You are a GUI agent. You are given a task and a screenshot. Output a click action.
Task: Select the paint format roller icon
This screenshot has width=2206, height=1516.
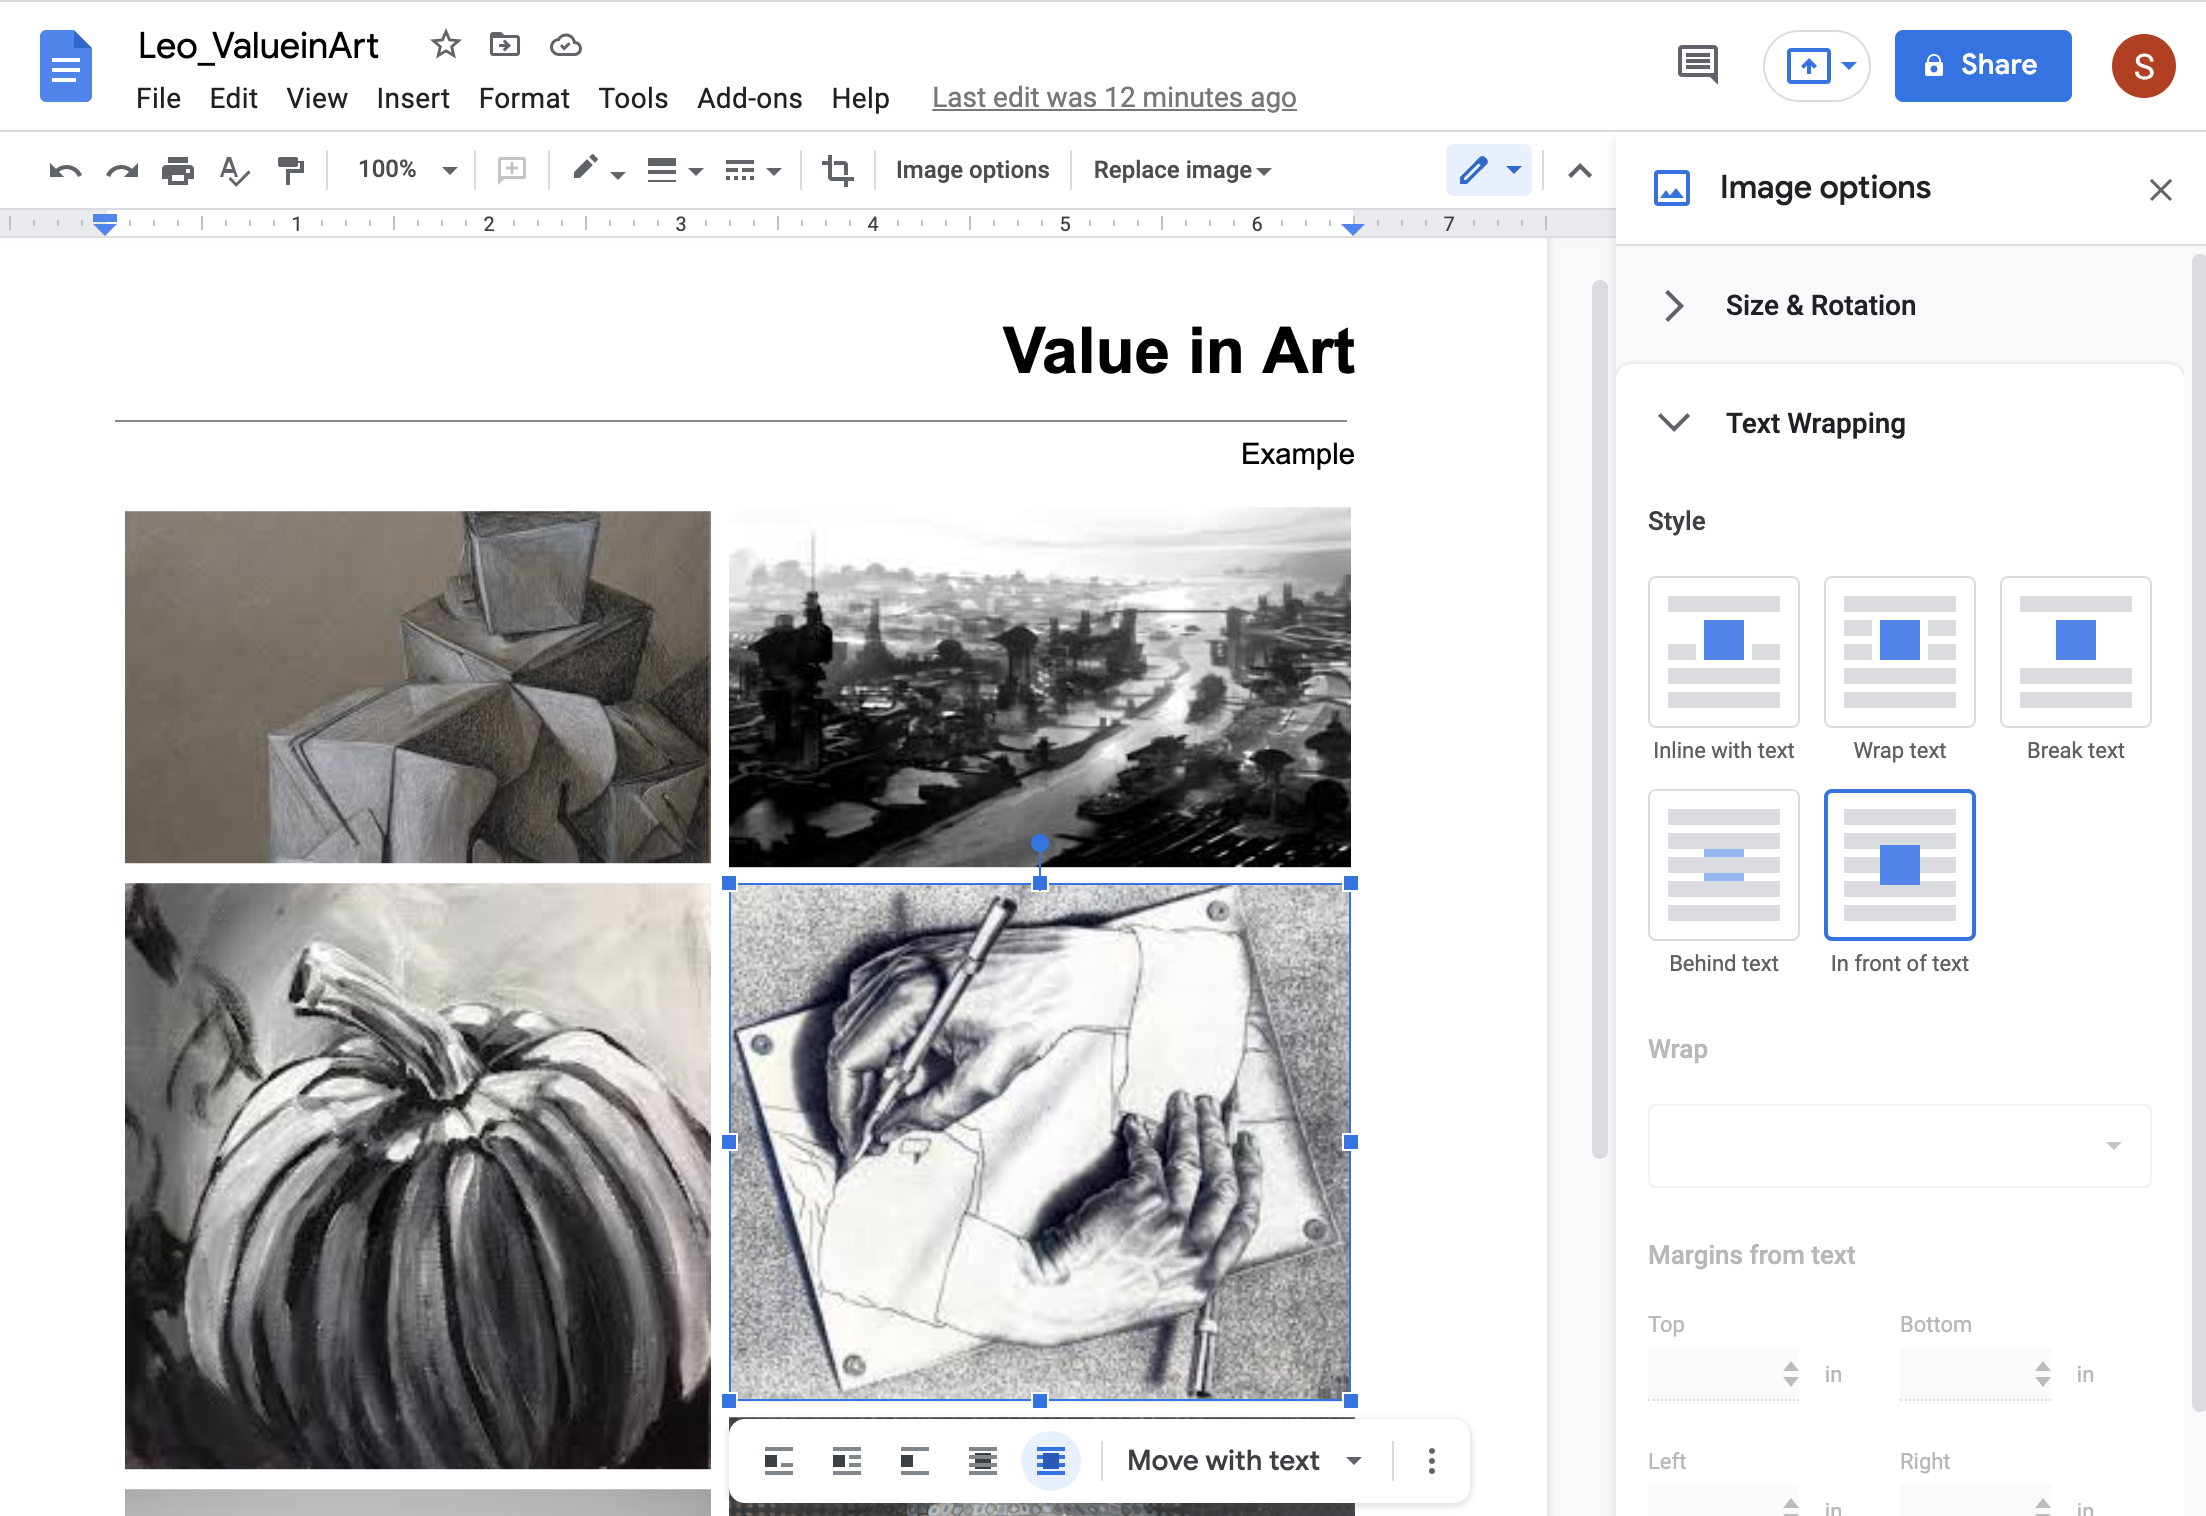pos(291,171)
